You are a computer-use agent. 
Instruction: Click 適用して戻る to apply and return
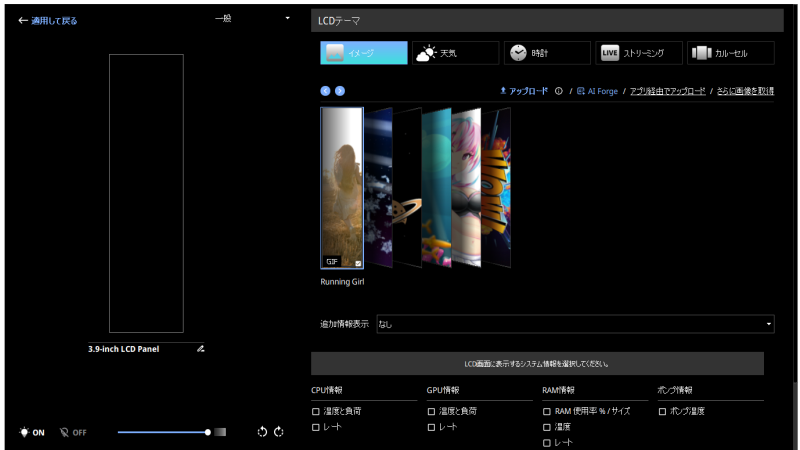tap(47, 20)
